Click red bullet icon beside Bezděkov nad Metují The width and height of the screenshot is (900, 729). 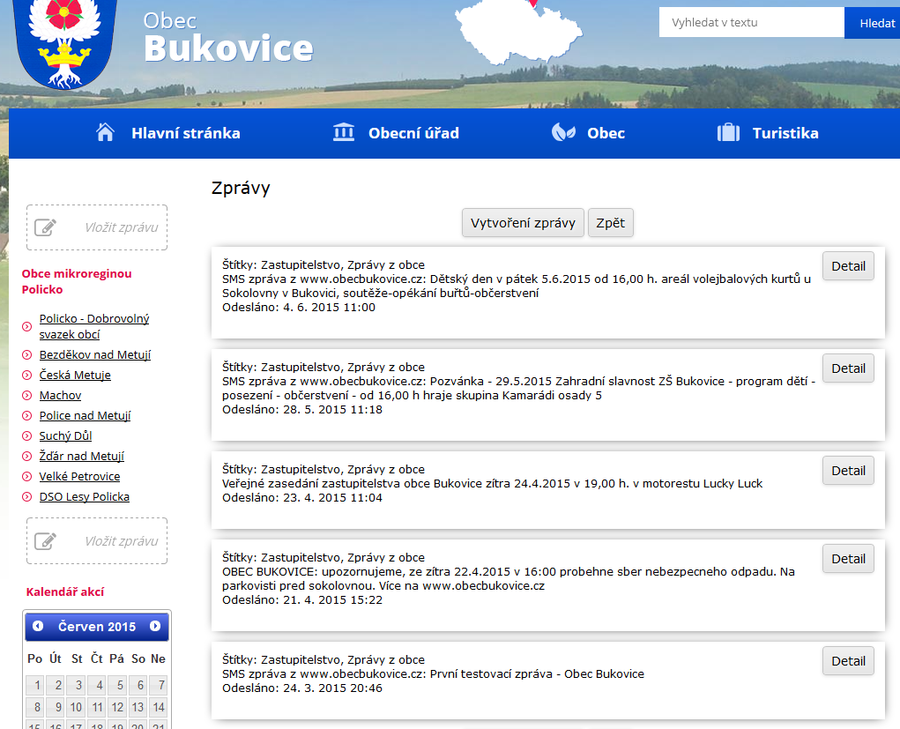(x=26, y=355)
